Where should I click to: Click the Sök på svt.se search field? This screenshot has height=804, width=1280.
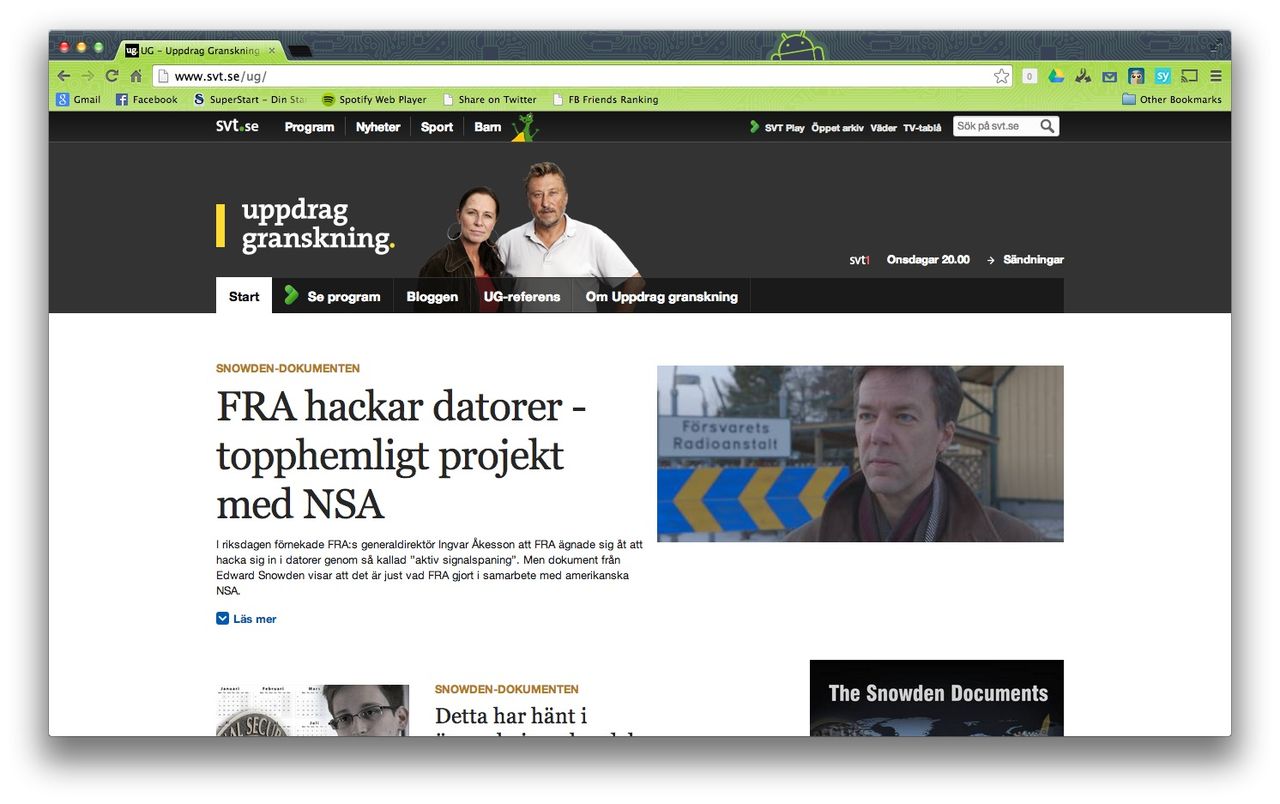[x=994, y=126]
